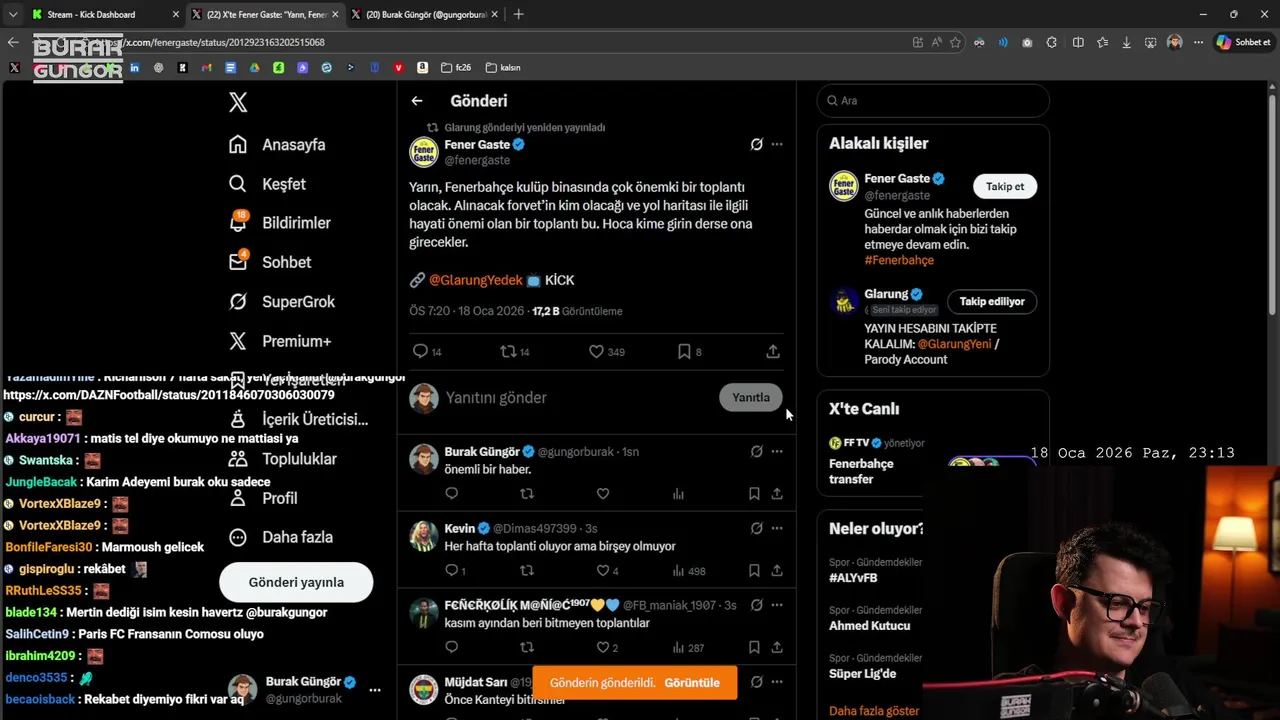The height and width of the screenshot is (720, 1280).
Task: Open the #Fenerbahçe hashtag link
Action: pyautogui.click(x=899, y=260)
